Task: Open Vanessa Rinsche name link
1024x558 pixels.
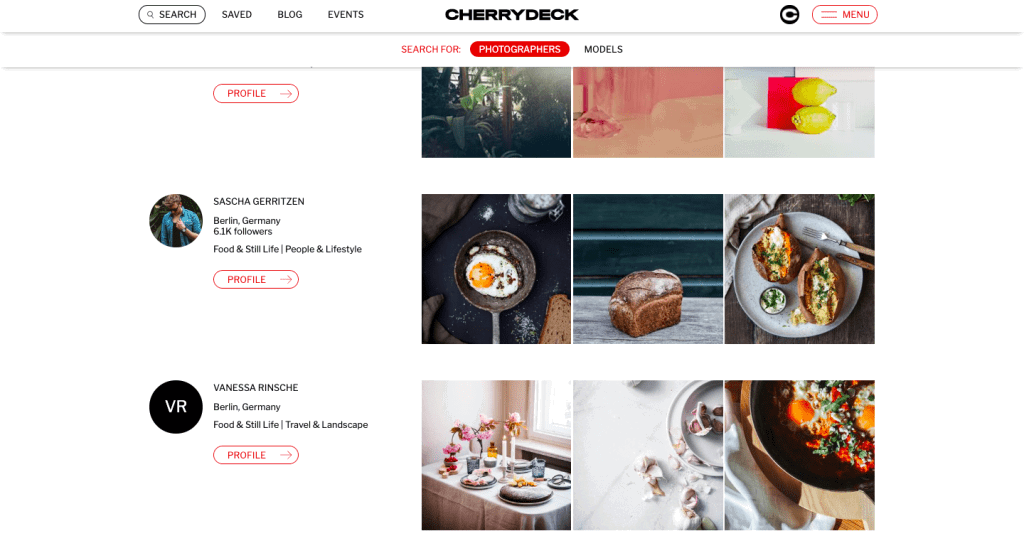Action: click(255, 387)
